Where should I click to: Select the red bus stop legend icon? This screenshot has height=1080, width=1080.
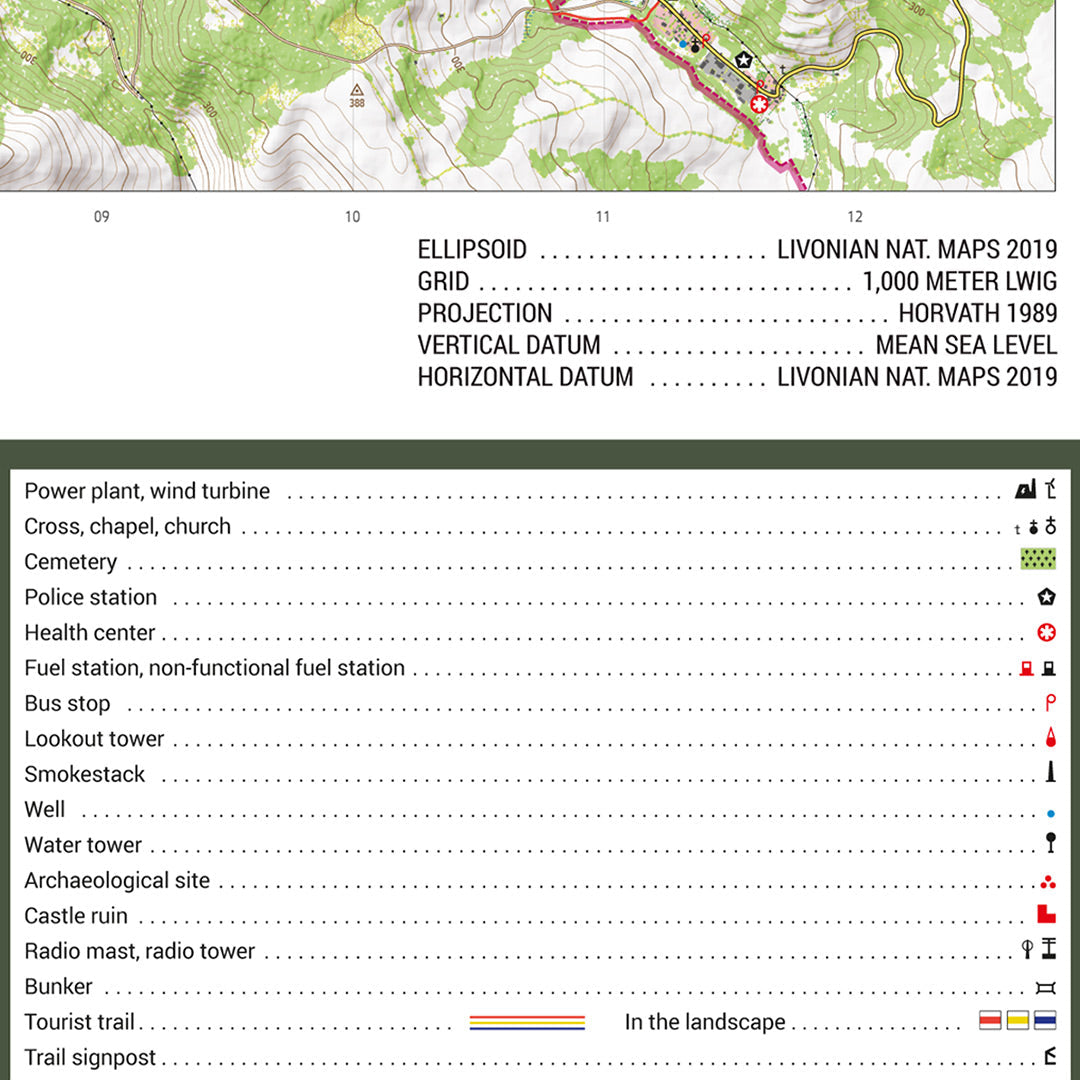tap(1049, 703)
